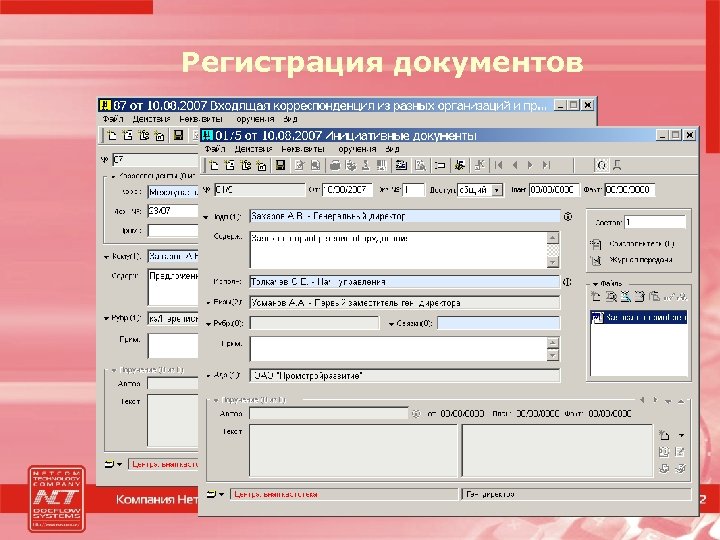This screenshot has height=540, width=720.
Task: Open Файл menu in back window
Action: (112, 119)
